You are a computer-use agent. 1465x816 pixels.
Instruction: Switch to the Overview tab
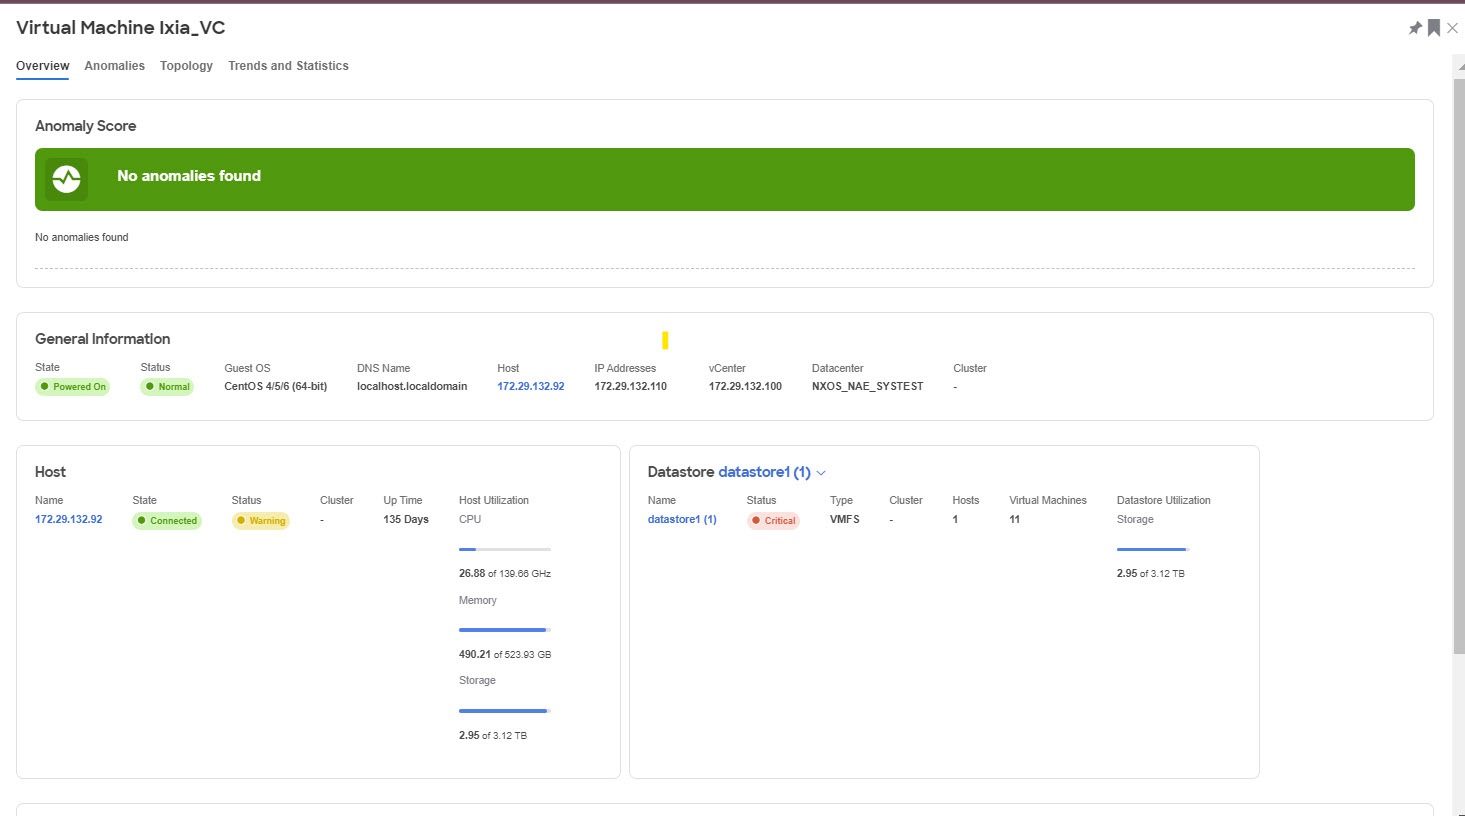(42, 65)
